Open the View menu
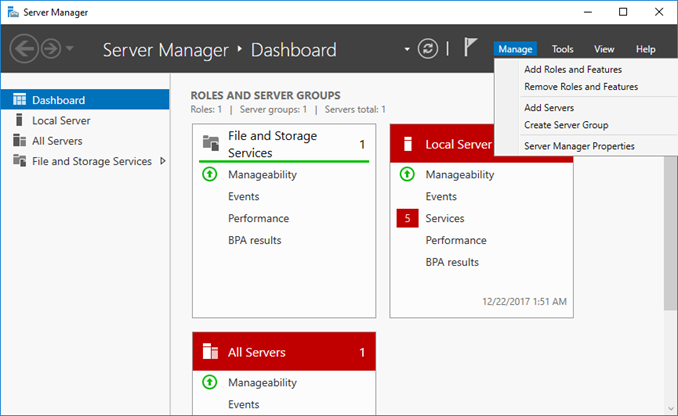 pyautogui.click(x=604, y=49)
